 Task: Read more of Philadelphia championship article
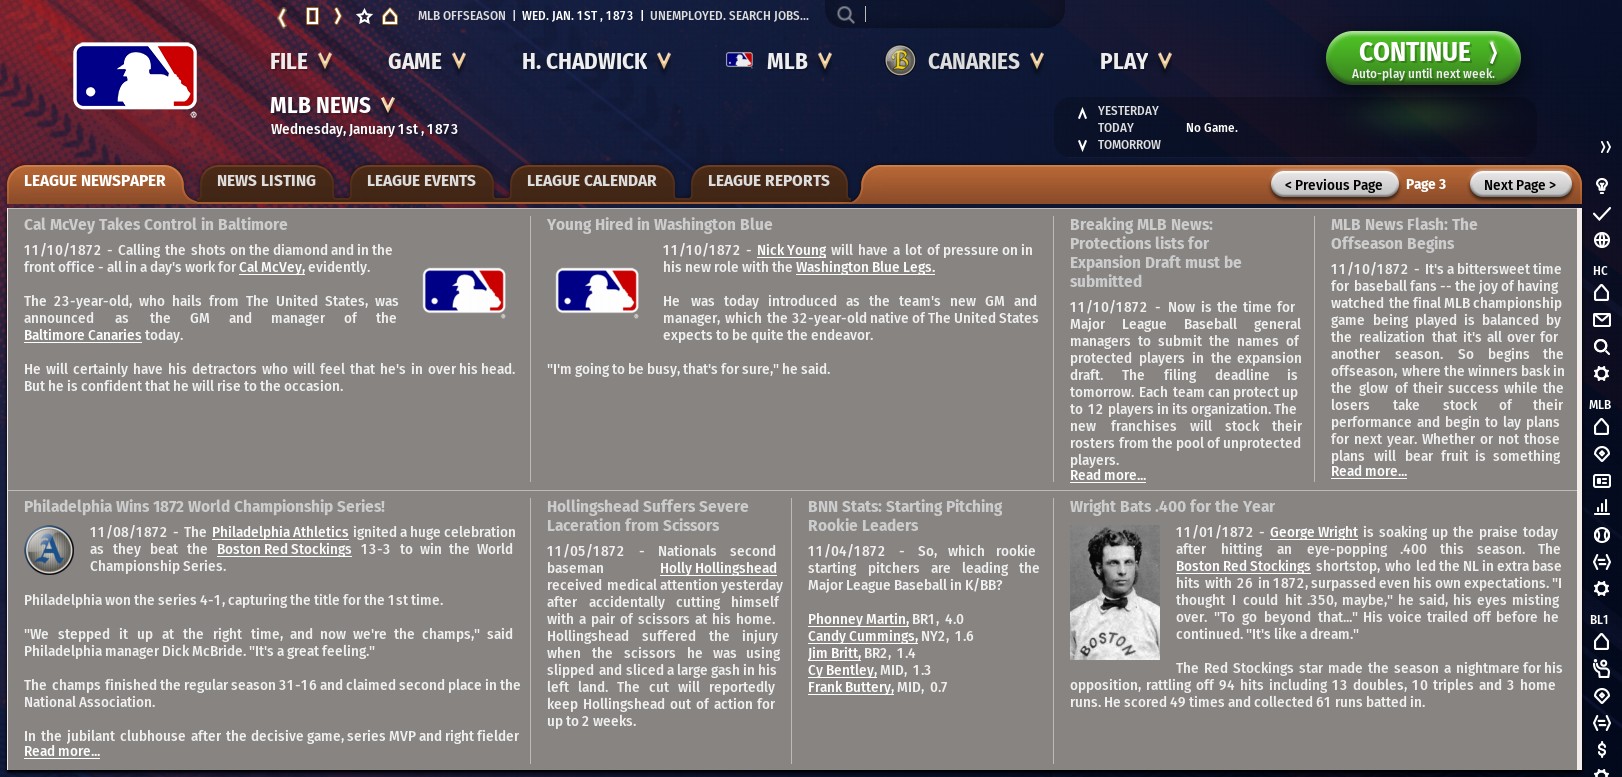point(62,752)
